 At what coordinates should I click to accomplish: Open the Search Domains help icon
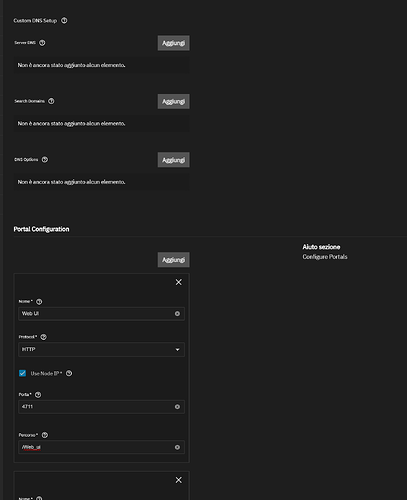51,101
